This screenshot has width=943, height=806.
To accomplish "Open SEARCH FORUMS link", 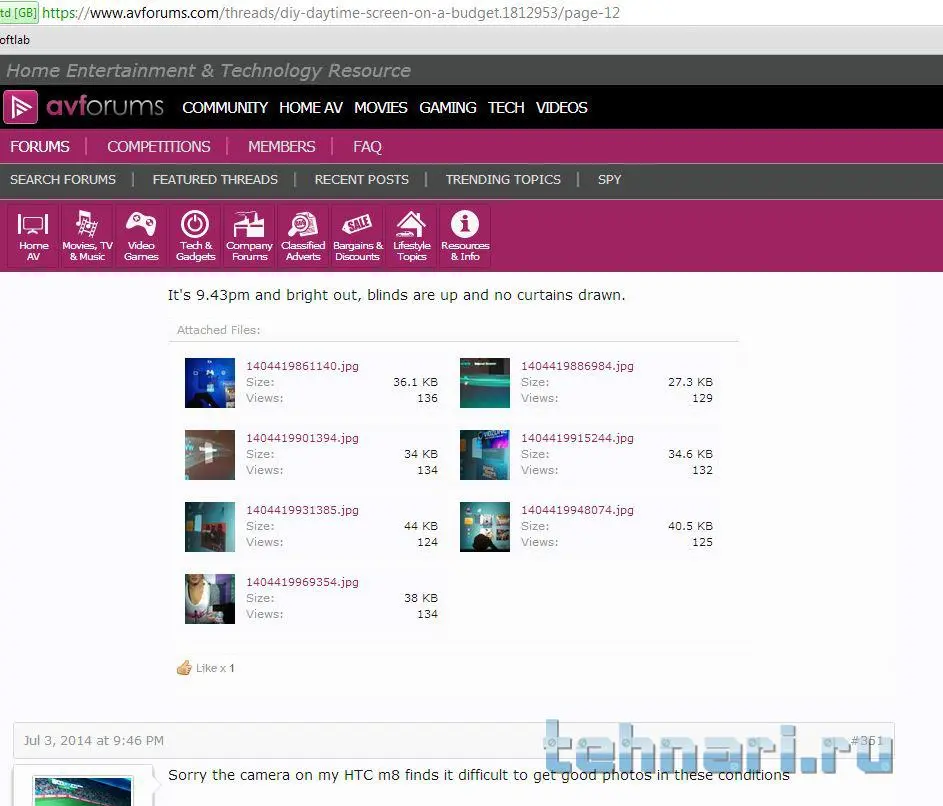I will pos(63,180).
